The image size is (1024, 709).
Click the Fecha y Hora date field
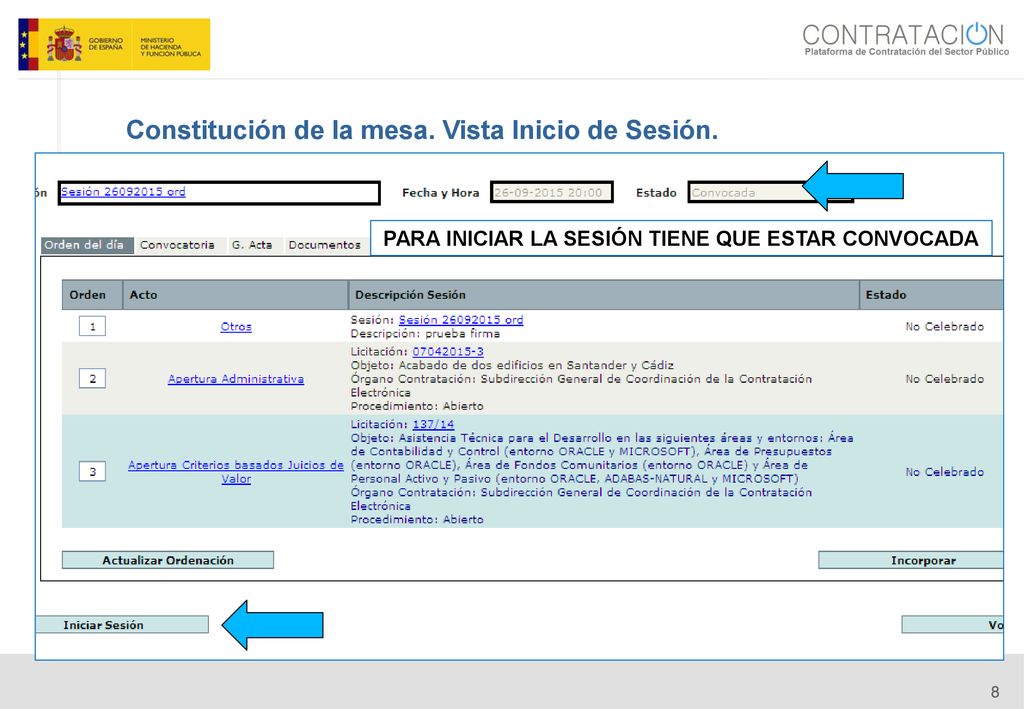coord(552,193)
